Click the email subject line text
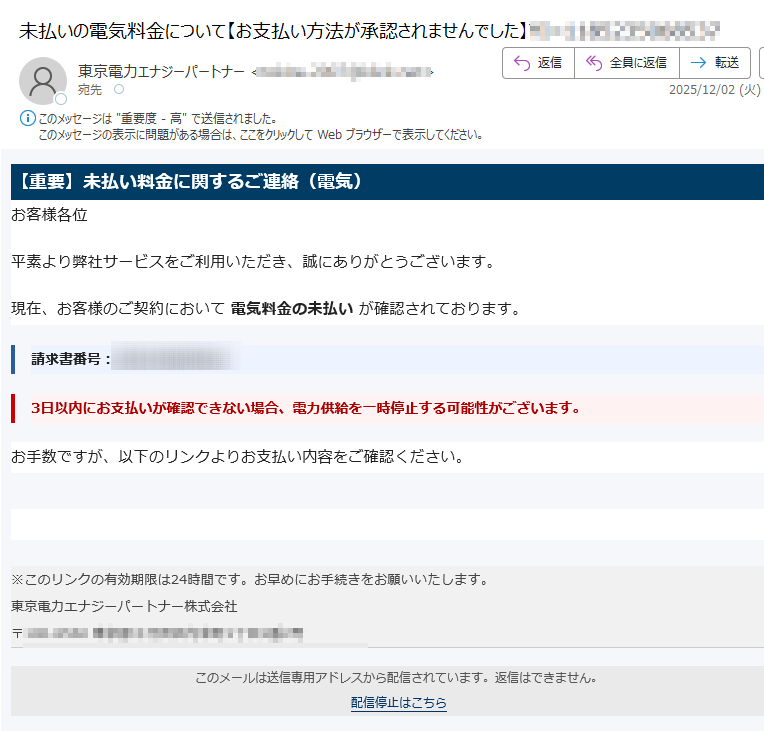Screen dimensions: 764x731 tap(272, 30)
